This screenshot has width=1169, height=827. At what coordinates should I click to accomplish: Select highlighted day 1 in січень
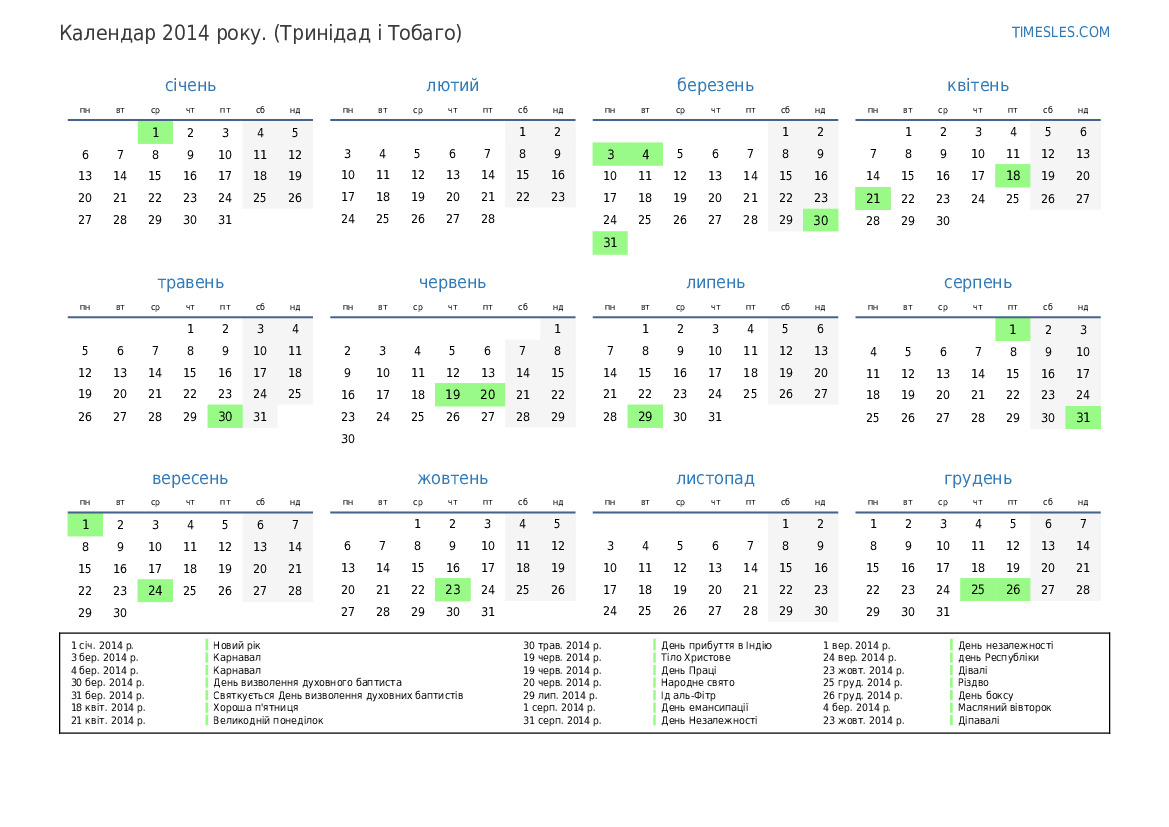coord(155,133)
